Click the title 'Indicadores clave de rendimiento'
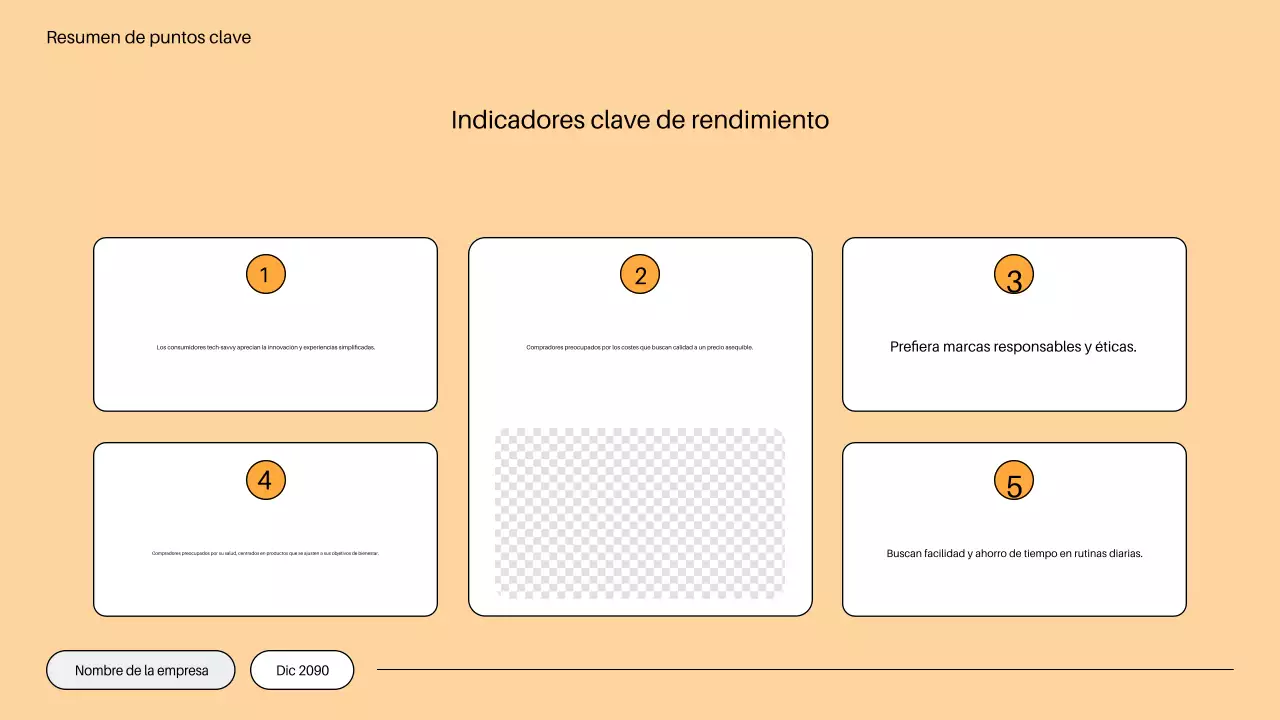Image resolution: width=1280 pixels, height=720 pixels. pos(639,120)
